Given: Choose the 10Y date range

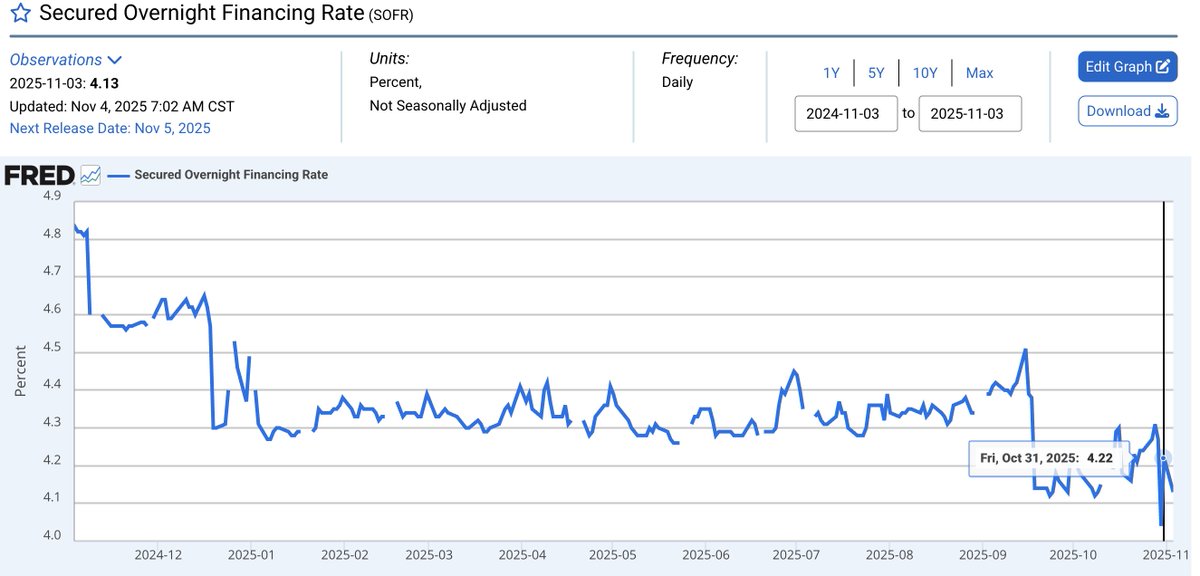Looking at the screenshot, I should [925, 73].
